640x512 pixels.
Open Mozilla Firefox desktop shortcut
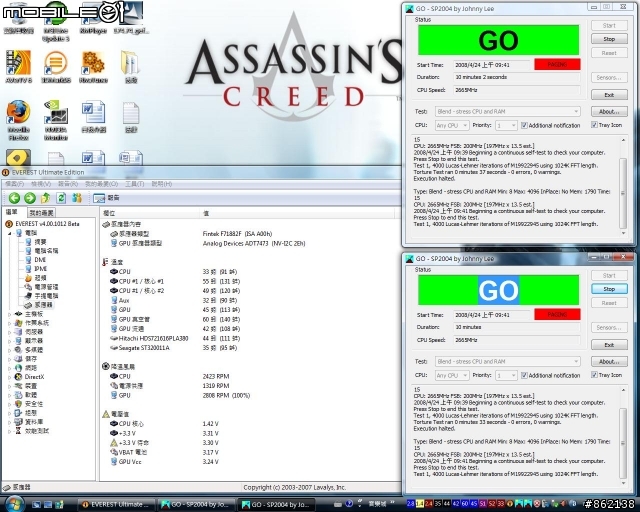coord(18,120)
